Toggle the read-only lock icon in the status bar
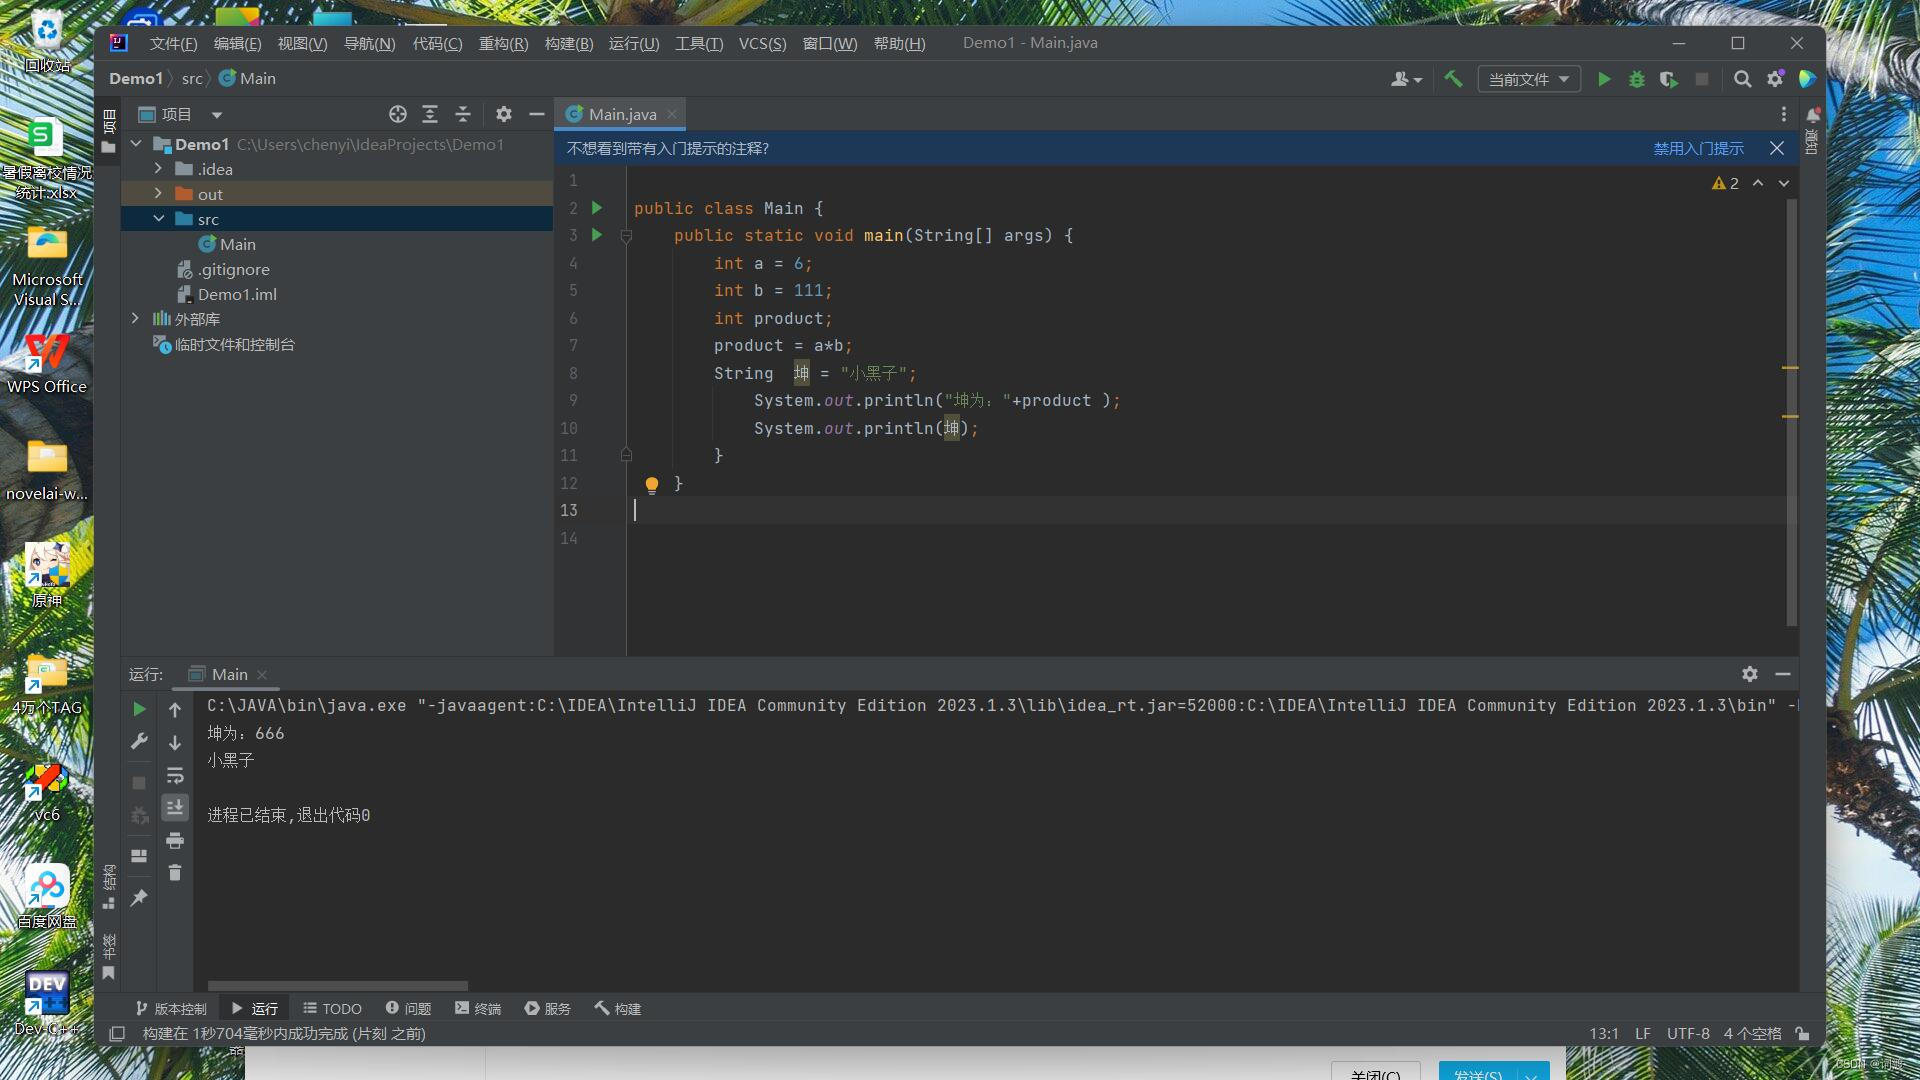 [1802, 1033]
